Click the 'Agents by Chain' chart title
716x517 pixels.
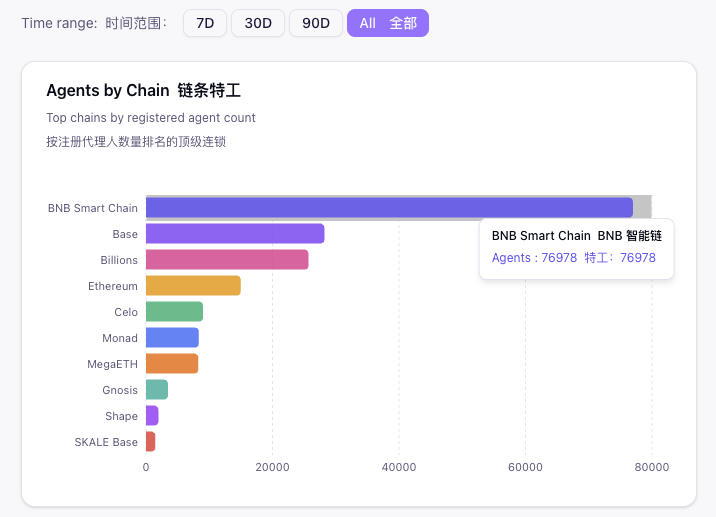pos(108,90)
